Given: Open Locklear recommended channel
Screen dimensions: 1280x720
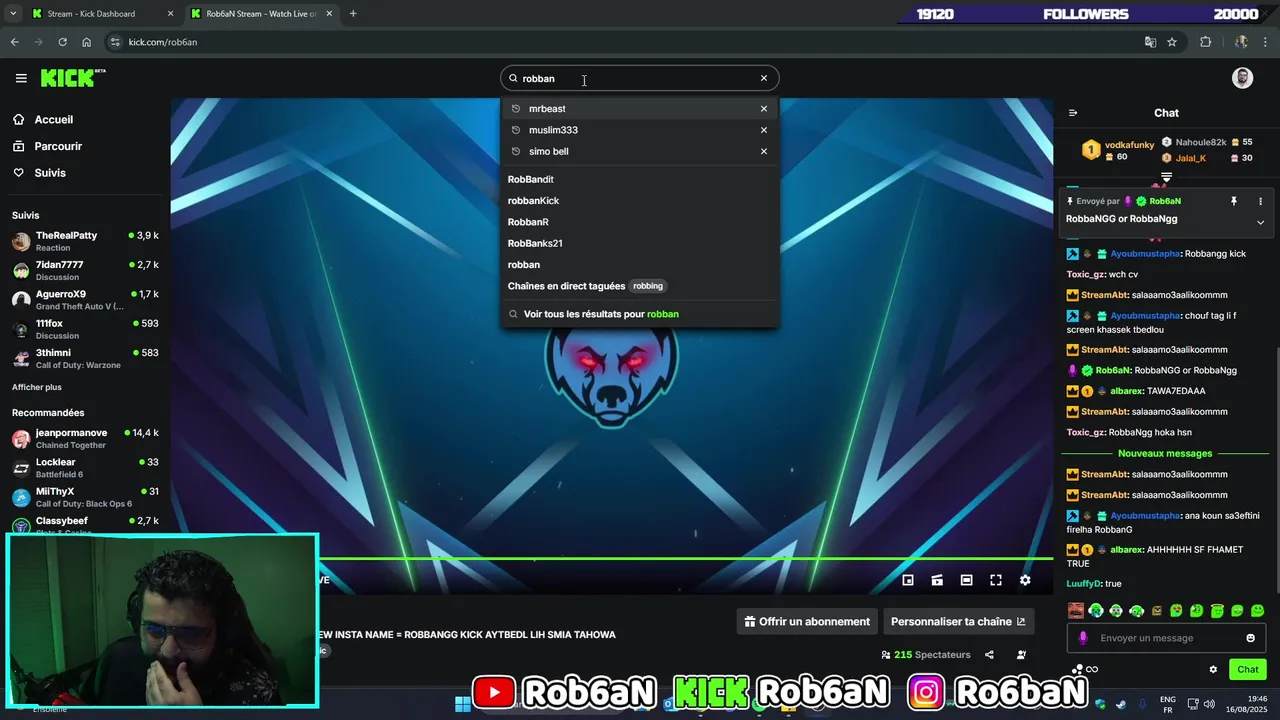Looking at the screenshot, I should (85, 468).
